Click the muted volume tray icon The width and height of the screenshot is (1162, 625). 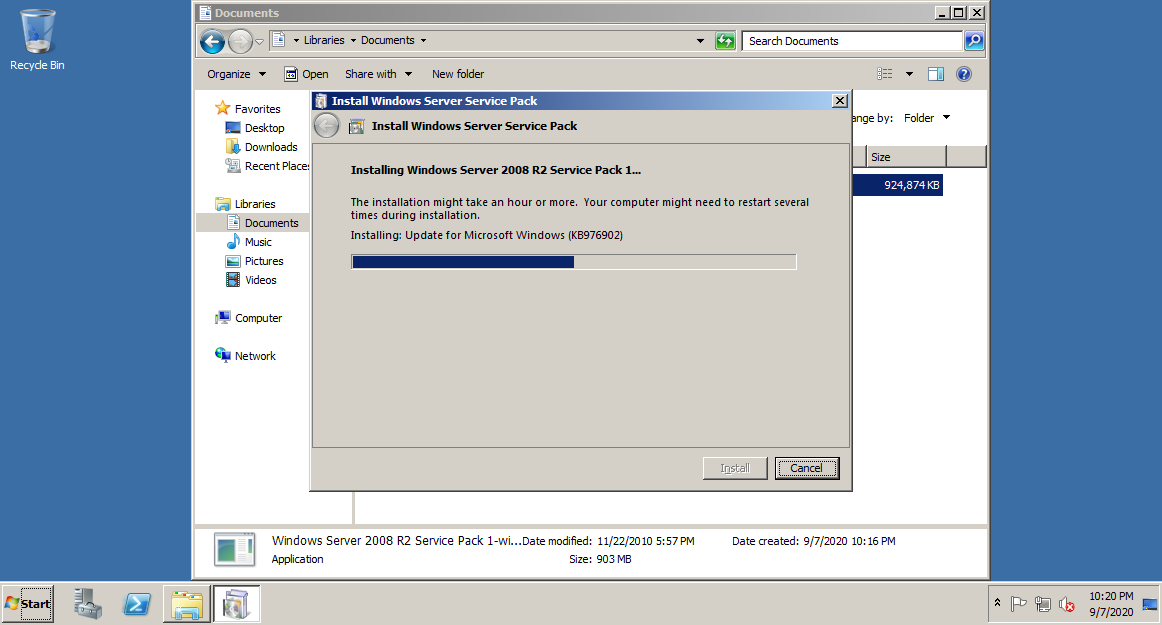click(x=1066, y=604)
